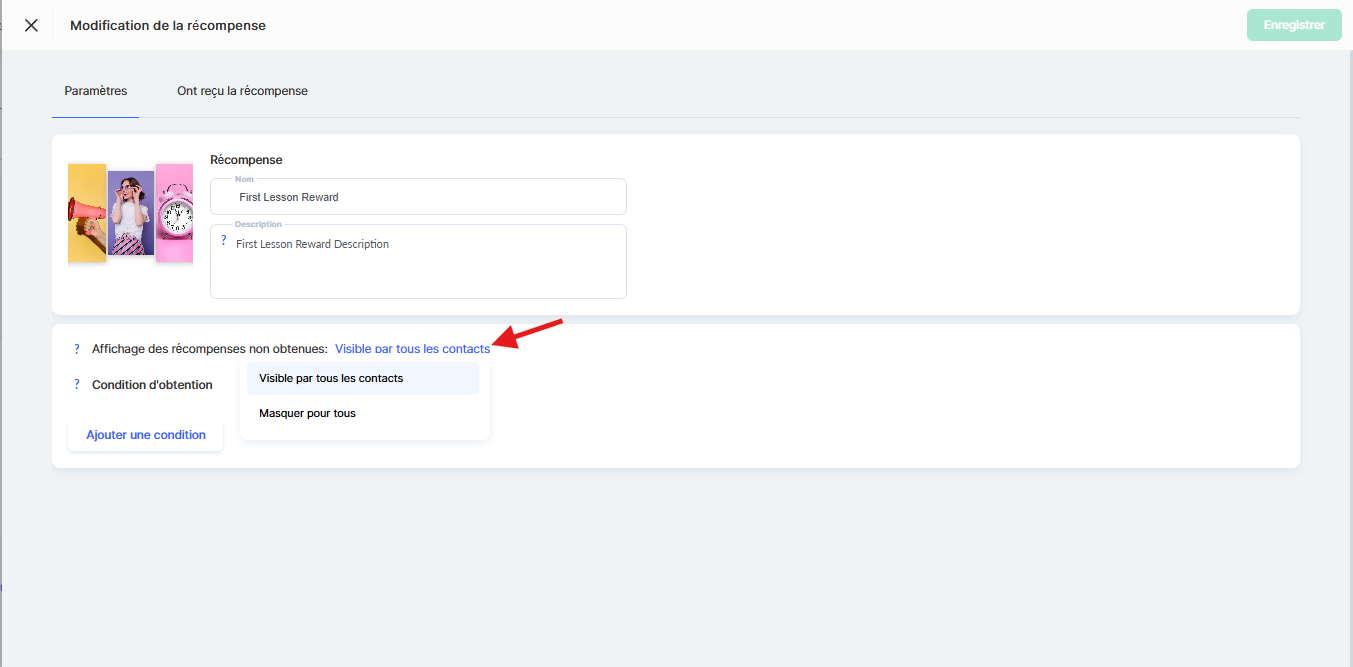Click help icon beside Condition d'obtention
The height and width of the screenshot is (667, 1353).
(76, 385)
